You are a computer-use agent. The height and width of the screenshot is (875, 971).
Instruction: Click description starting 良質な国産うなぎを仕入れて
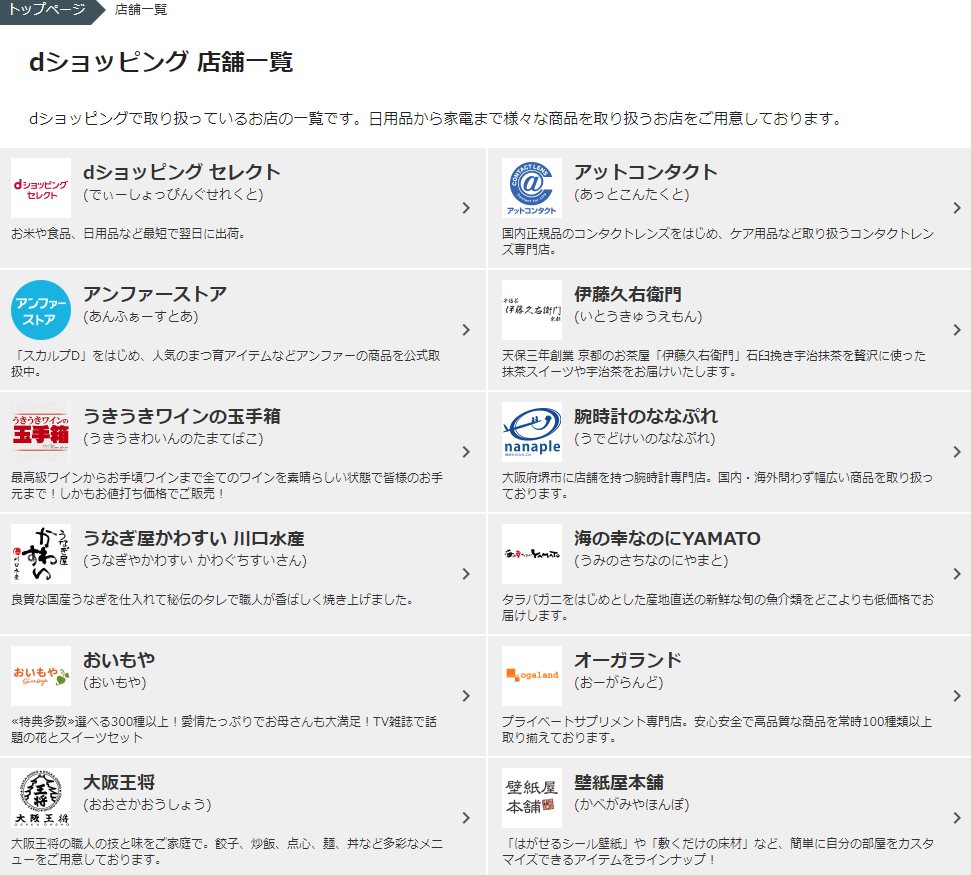pyautogui.click(x=212, y=599)
